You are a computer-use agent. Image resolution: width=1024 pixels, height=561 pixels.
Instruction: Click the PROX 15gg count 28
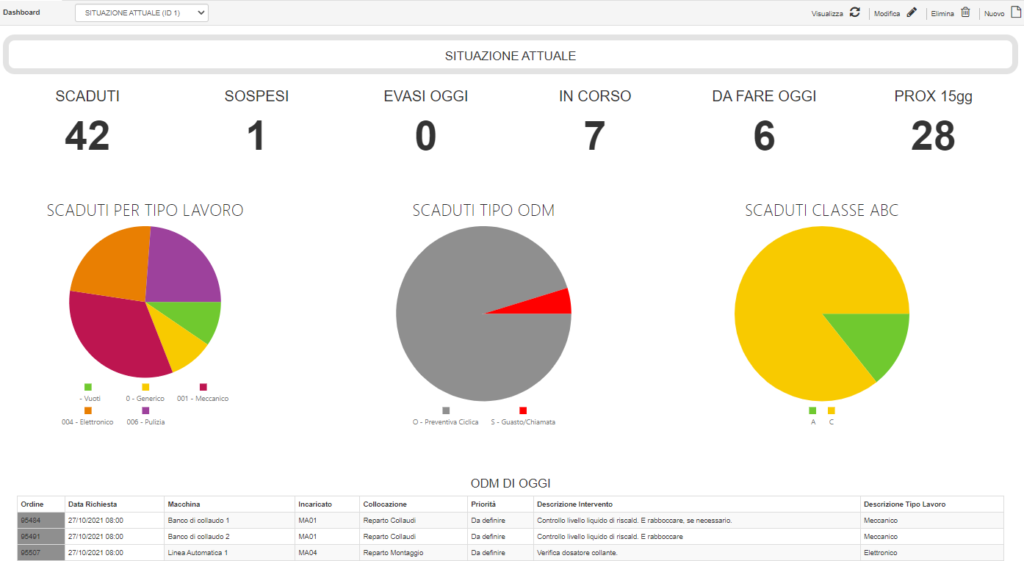[x=933, y=136]
